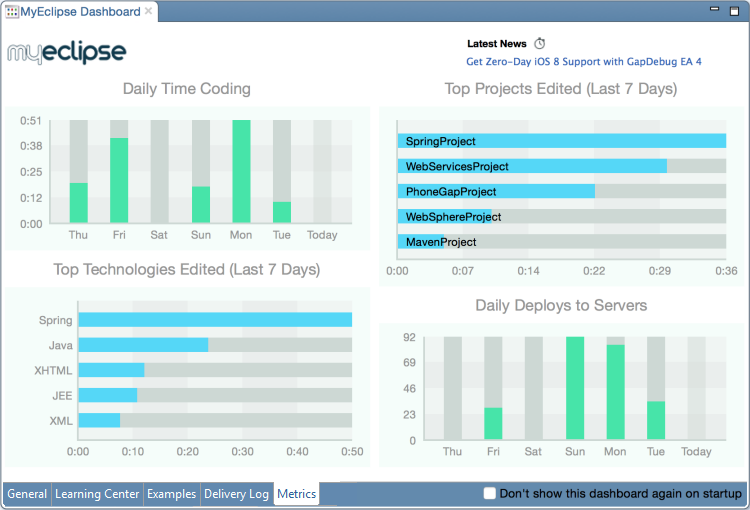Close the MyEclipse Dashboard tab
750x510 pixels.
[149, 11]
